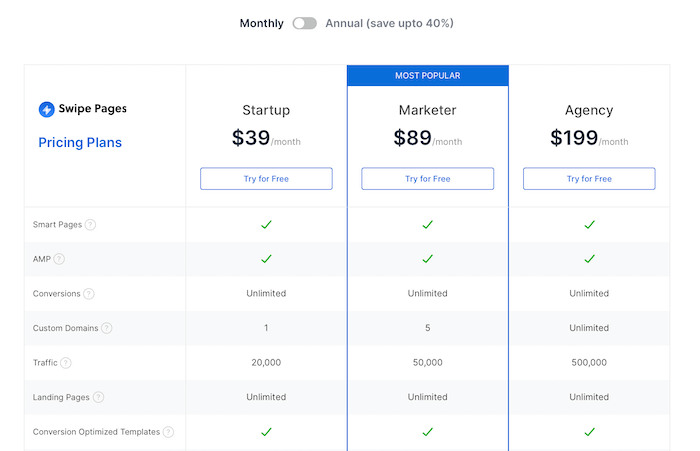Image resolution: width=700 pixels, height=451 pixels.
Task: Click Try for Free under Marketer
Action: click(x=428, y=179)
